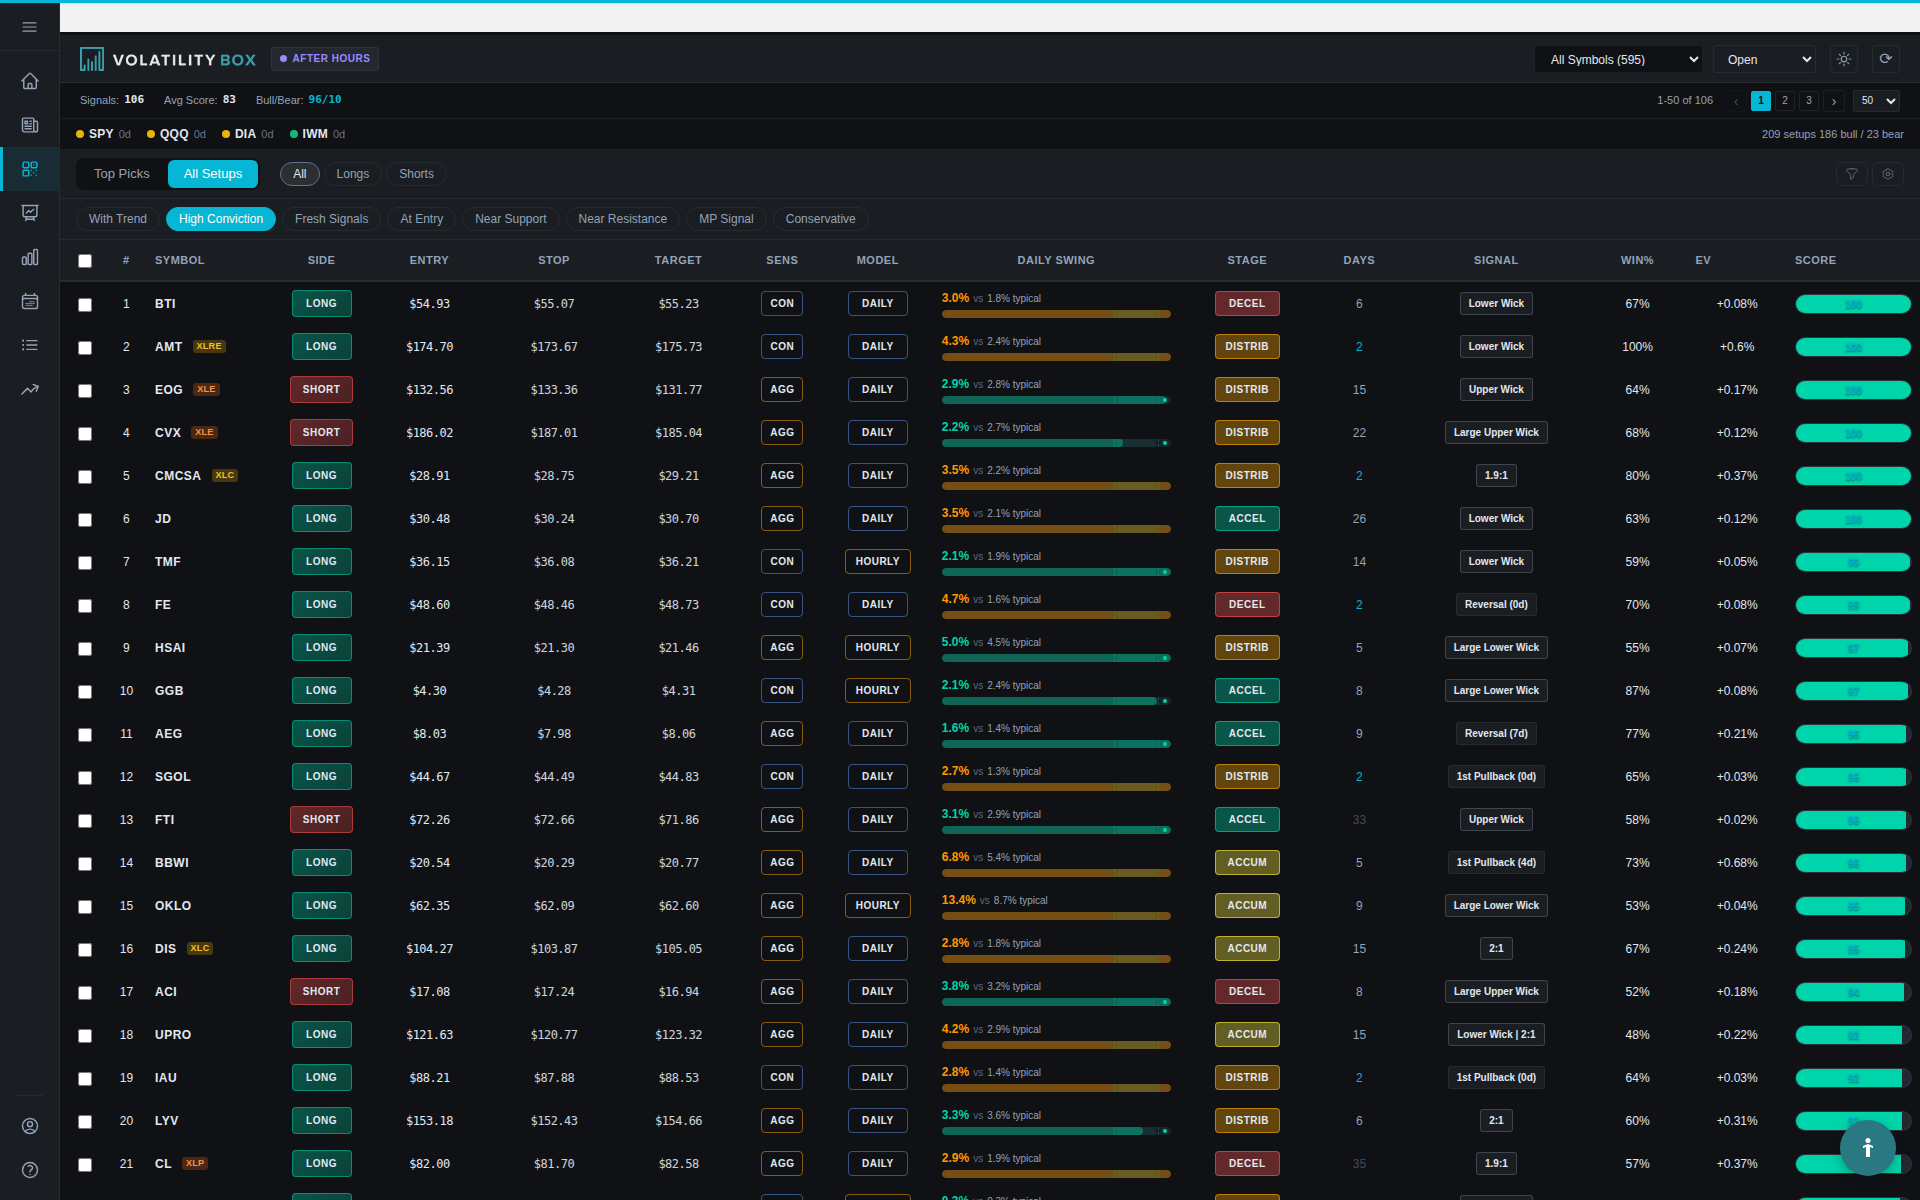
Task: Open the chart presentation sidebar icon
Action: click(x=30, y=213)
